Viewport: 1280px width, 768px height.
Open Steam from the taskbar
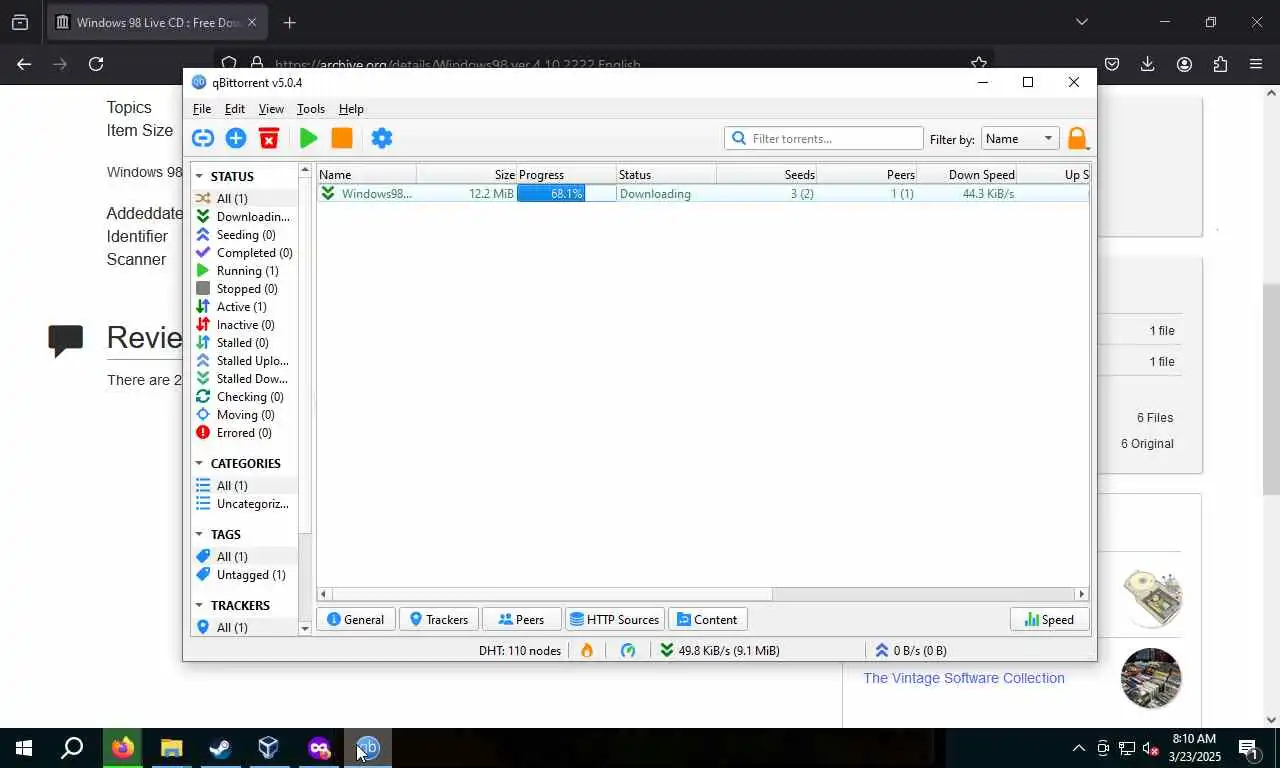pos(220,748)
